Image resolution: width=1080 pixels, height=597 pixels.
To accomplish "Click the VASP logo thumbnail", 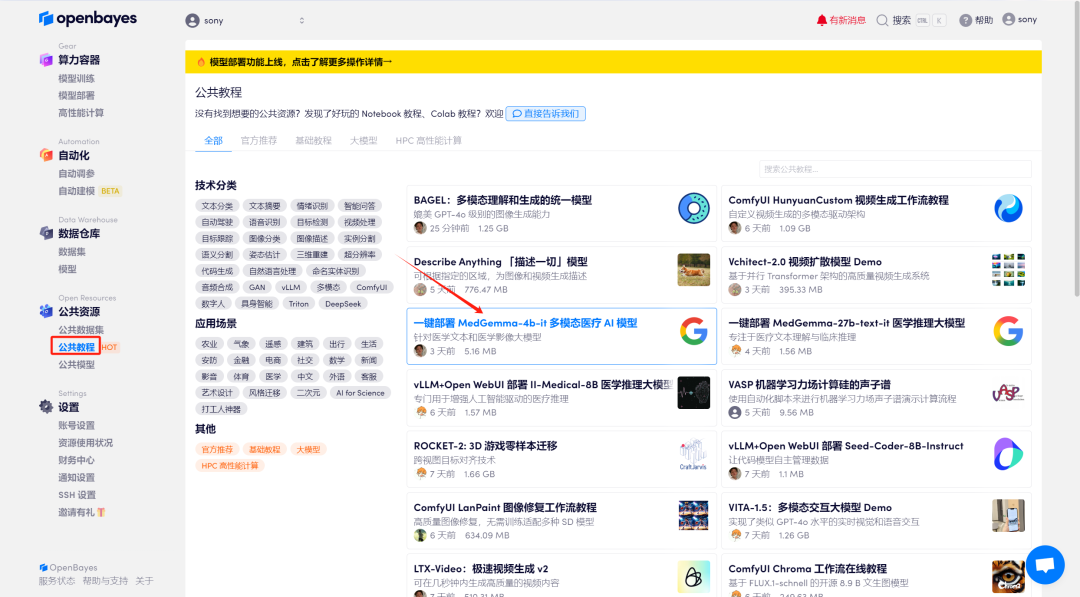I will coord(1008,392).
